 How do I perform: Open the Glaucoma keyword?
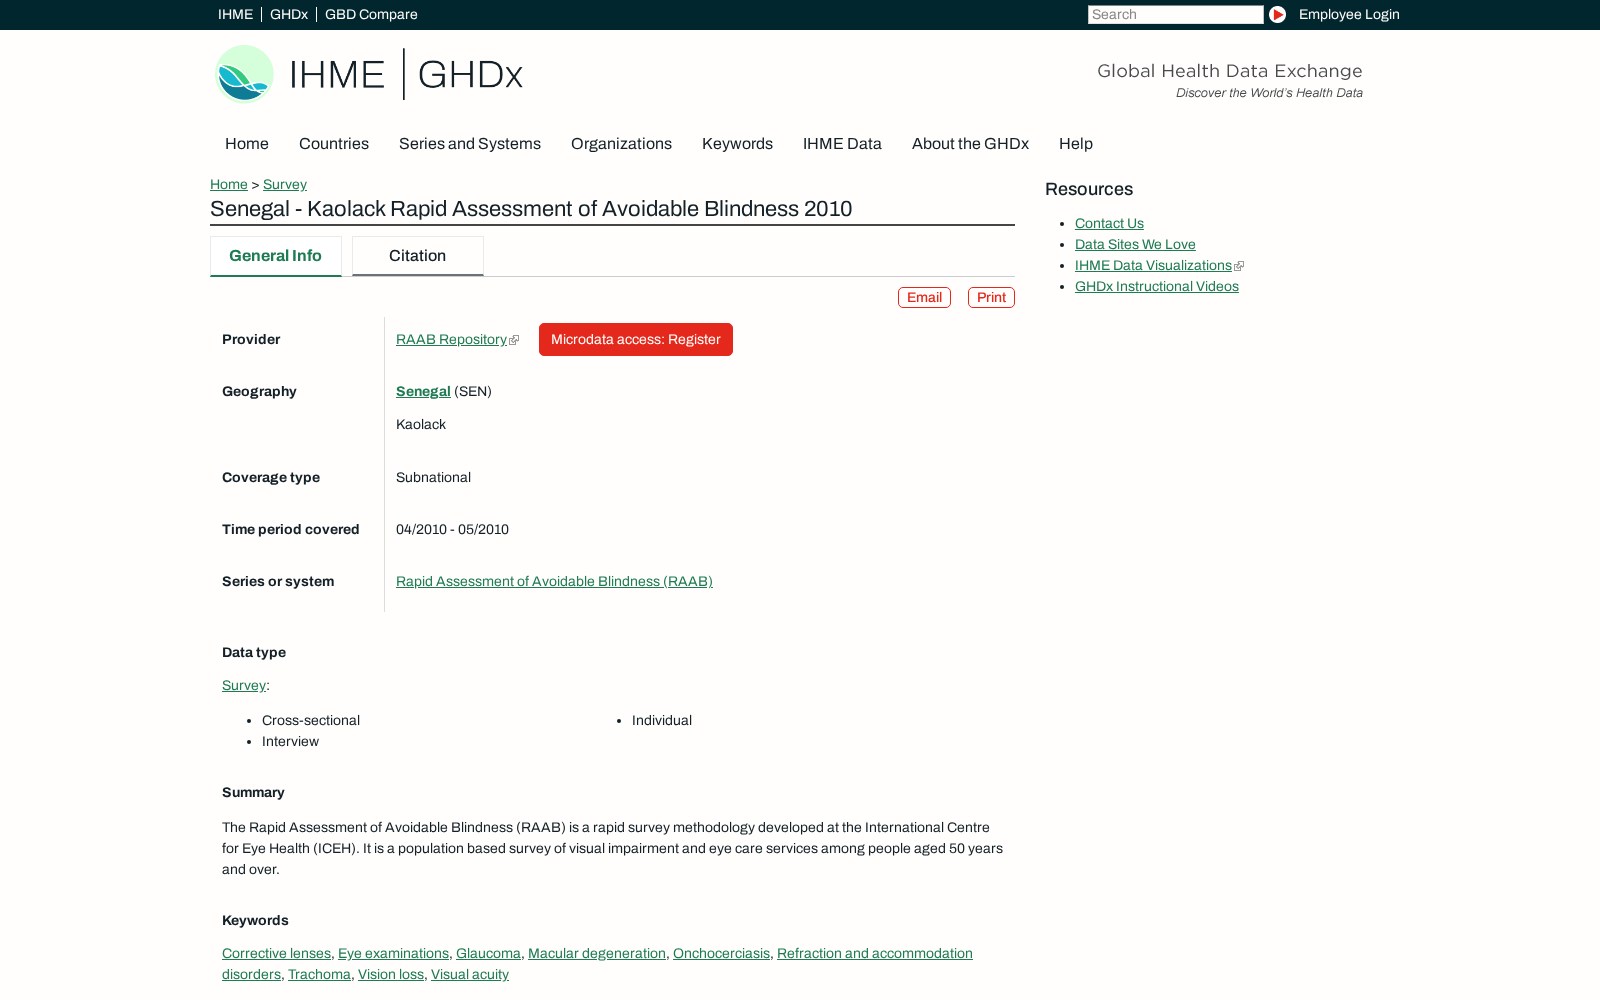coord(488,954)
